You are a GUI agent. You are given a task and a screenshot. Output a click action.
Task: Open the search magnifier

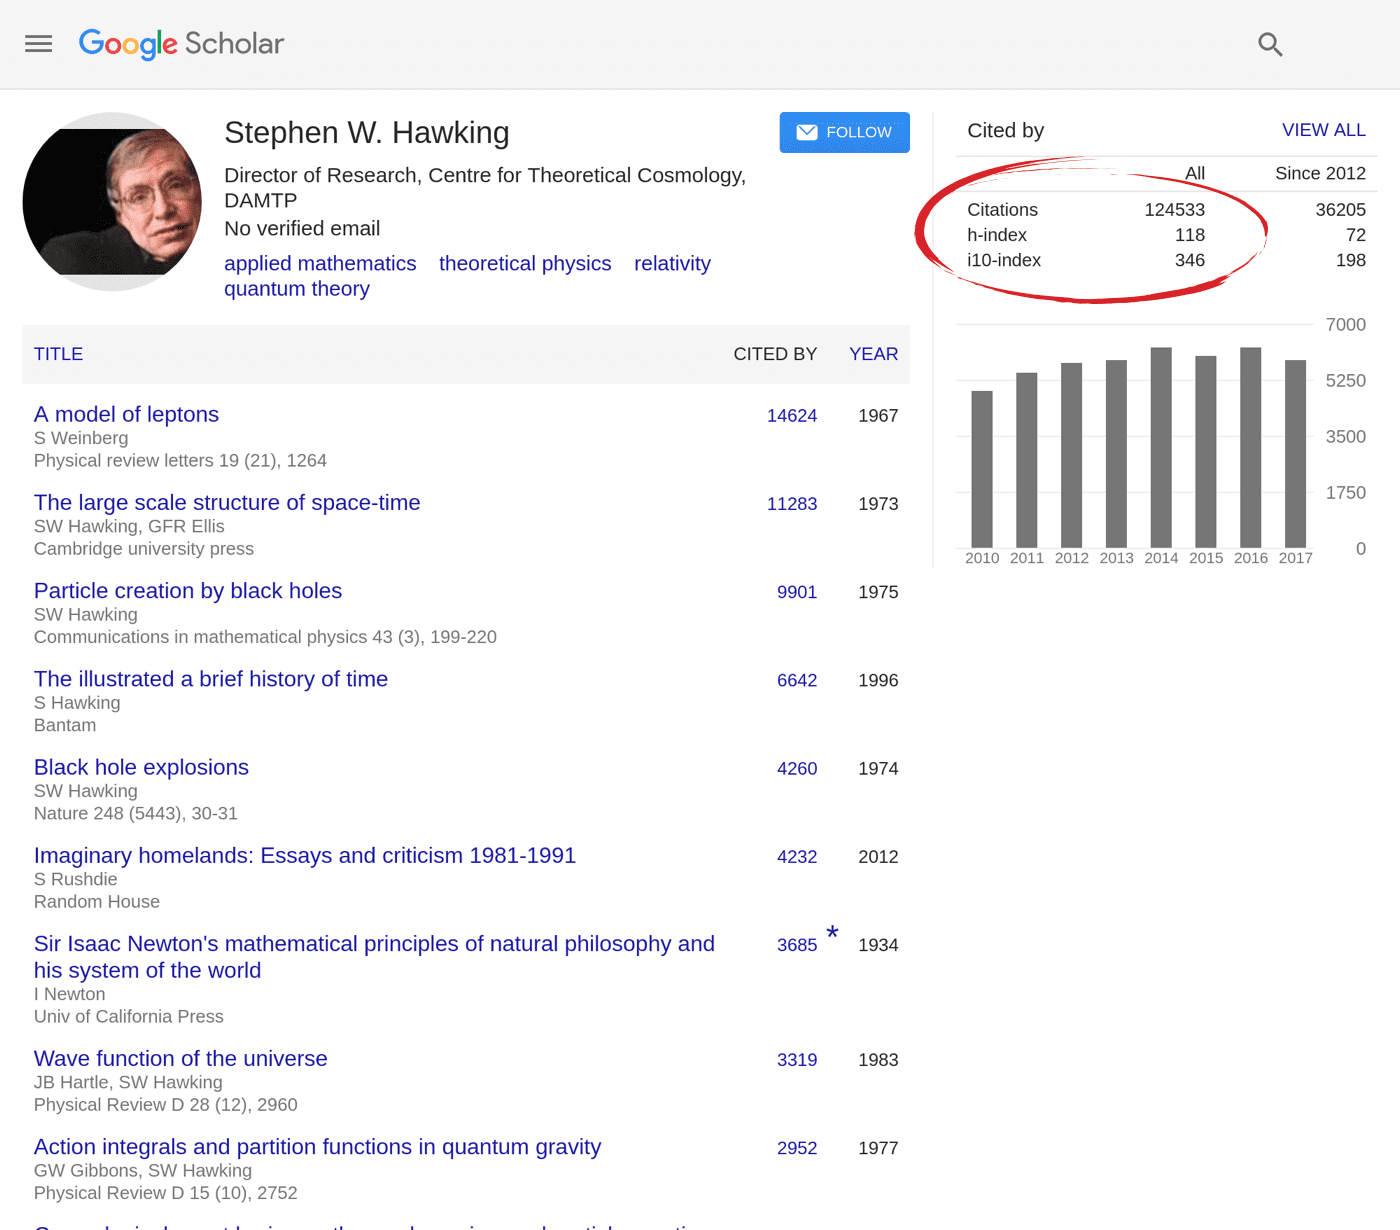click(x=1270, y=44)
